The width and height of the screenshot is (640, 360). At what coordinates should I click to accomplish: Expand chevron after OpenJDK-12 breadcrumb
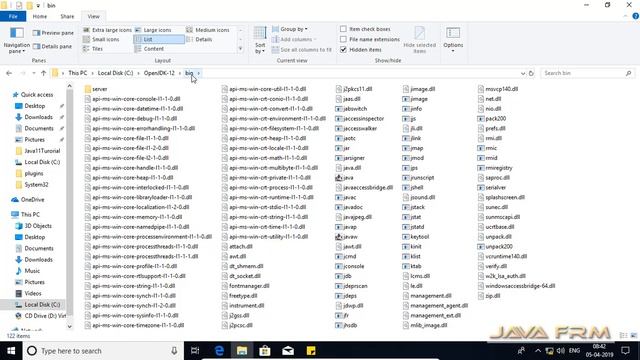[x=180, y=73]
